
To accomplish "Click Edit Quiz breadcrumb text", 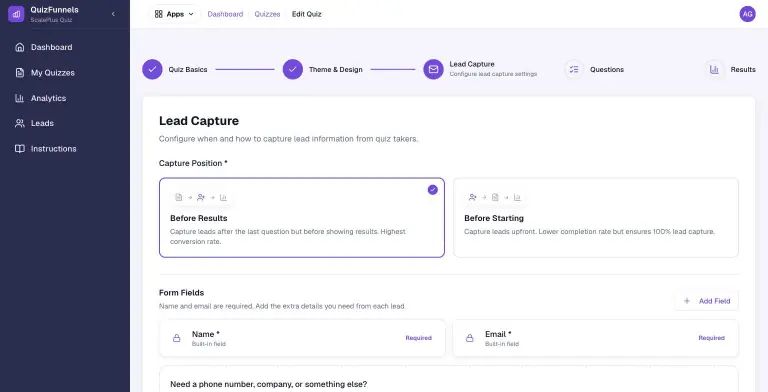I will [307, 14].
